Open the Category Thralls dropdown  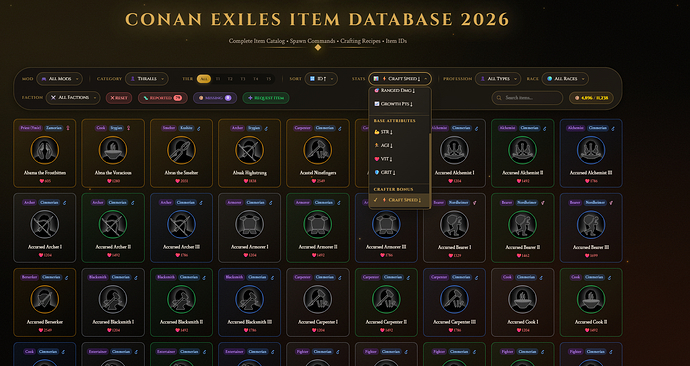tap(147, 79)
